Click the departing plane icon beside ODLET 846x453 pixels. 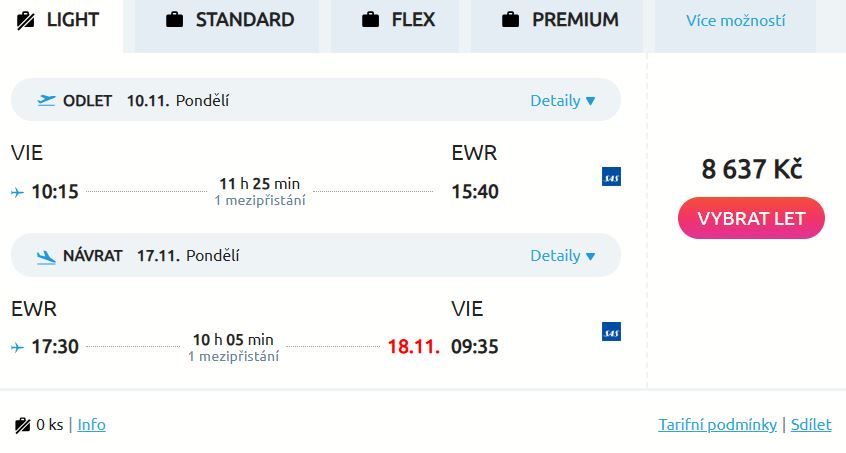[x=46, y=100]
